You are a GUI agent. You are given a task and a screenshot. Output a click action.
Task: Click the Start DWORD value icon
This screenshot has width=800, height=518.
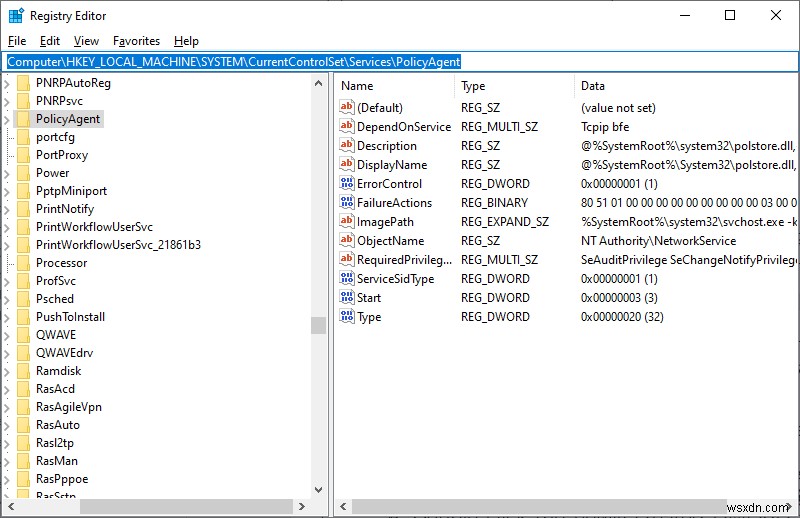(x=347, y=297)
